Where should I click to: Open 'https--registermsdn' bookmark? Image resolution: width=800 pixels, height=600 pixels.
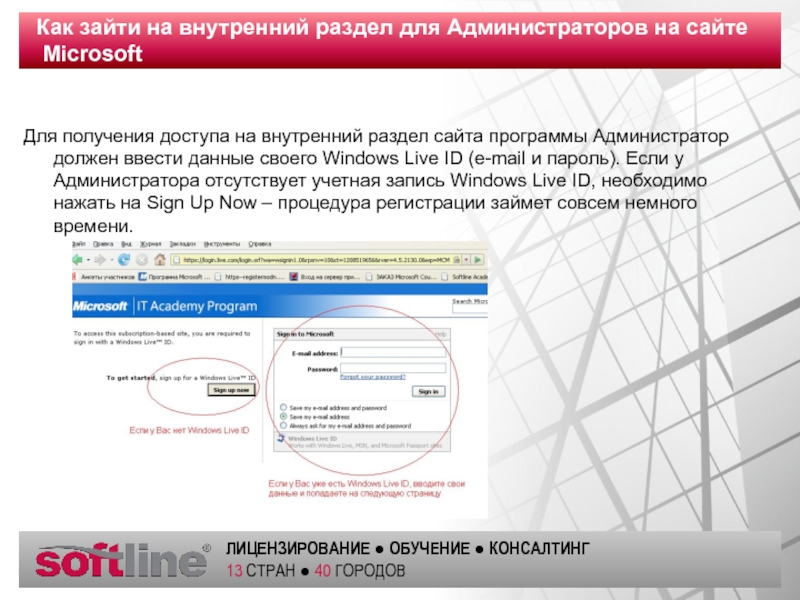coord(250,277)
